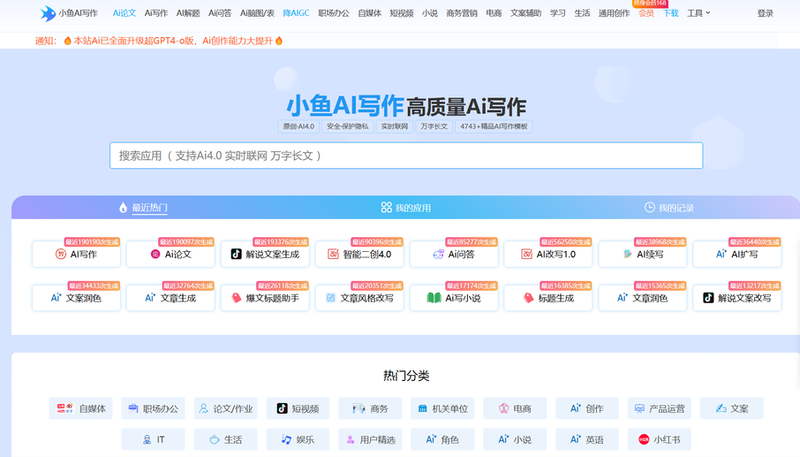Switch to the 我的记录 tab
Image resolution: width=800 pixels, height=457 pixels.
[x=669, y=208]
